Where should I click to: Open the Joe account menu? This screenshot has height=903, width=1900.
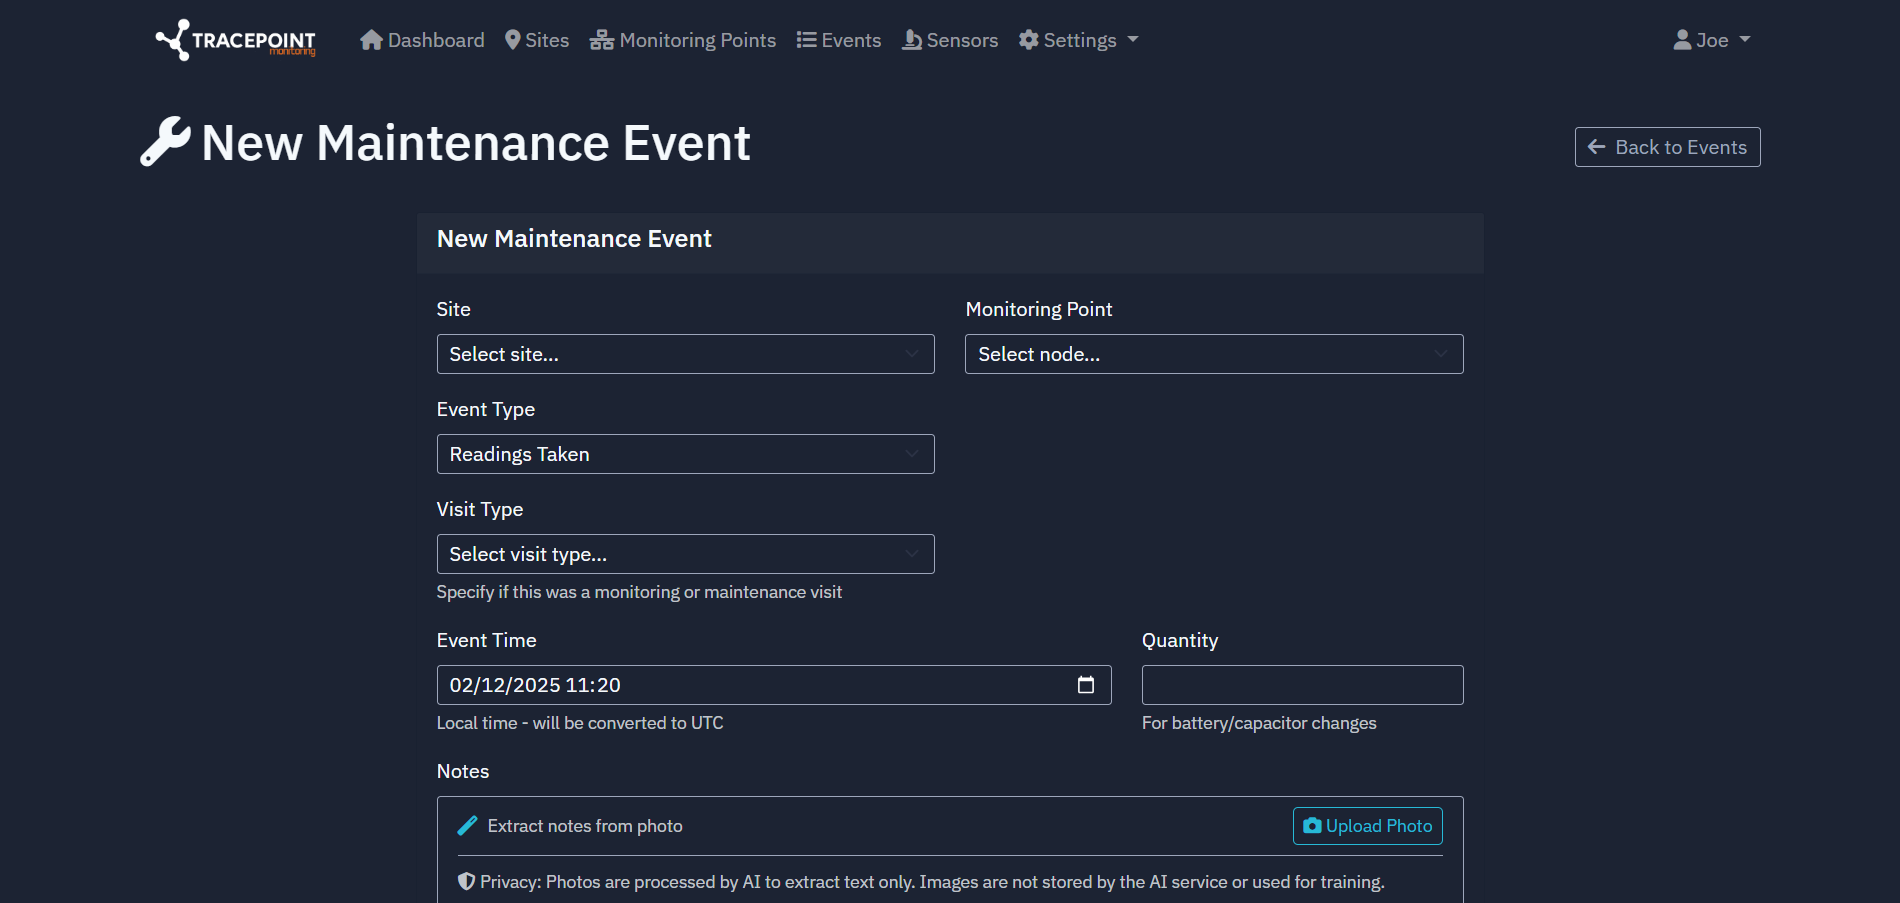click(1712, 39)
